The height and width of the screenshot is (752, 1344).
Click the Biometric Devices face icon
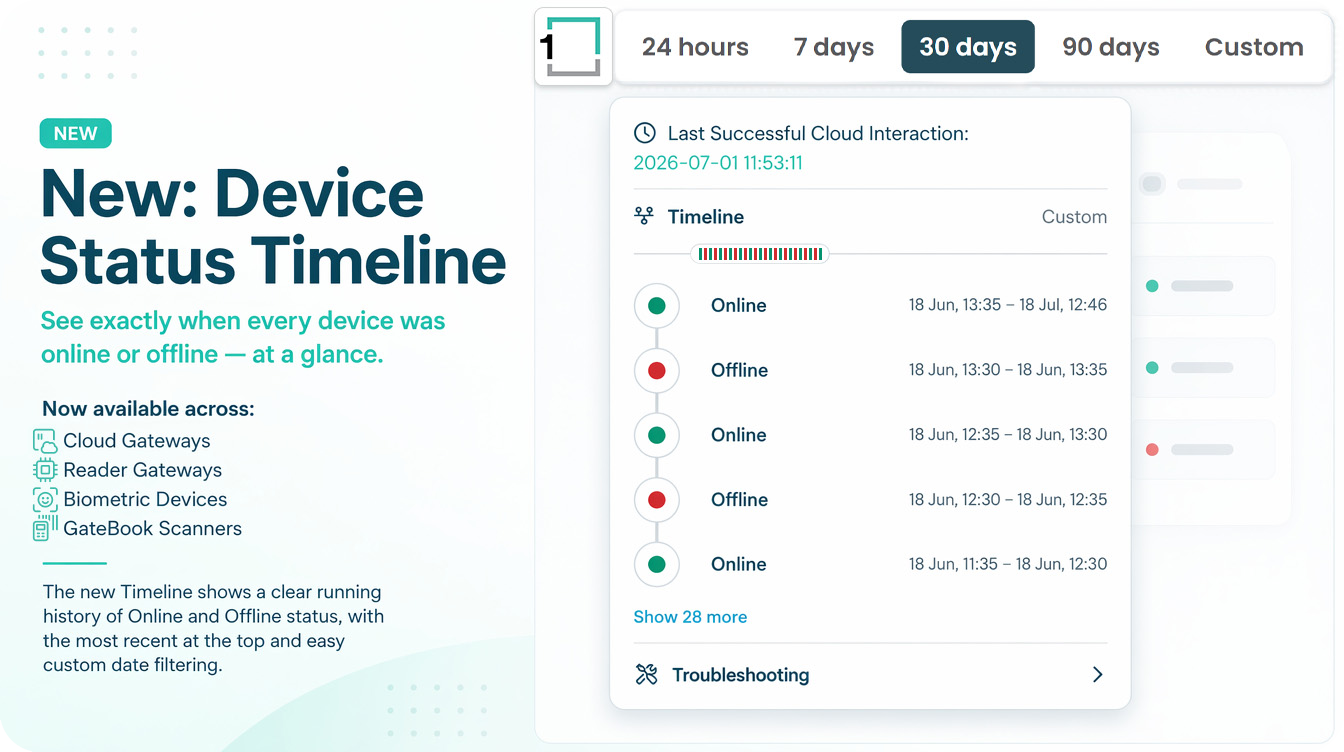tap(45, 499)
